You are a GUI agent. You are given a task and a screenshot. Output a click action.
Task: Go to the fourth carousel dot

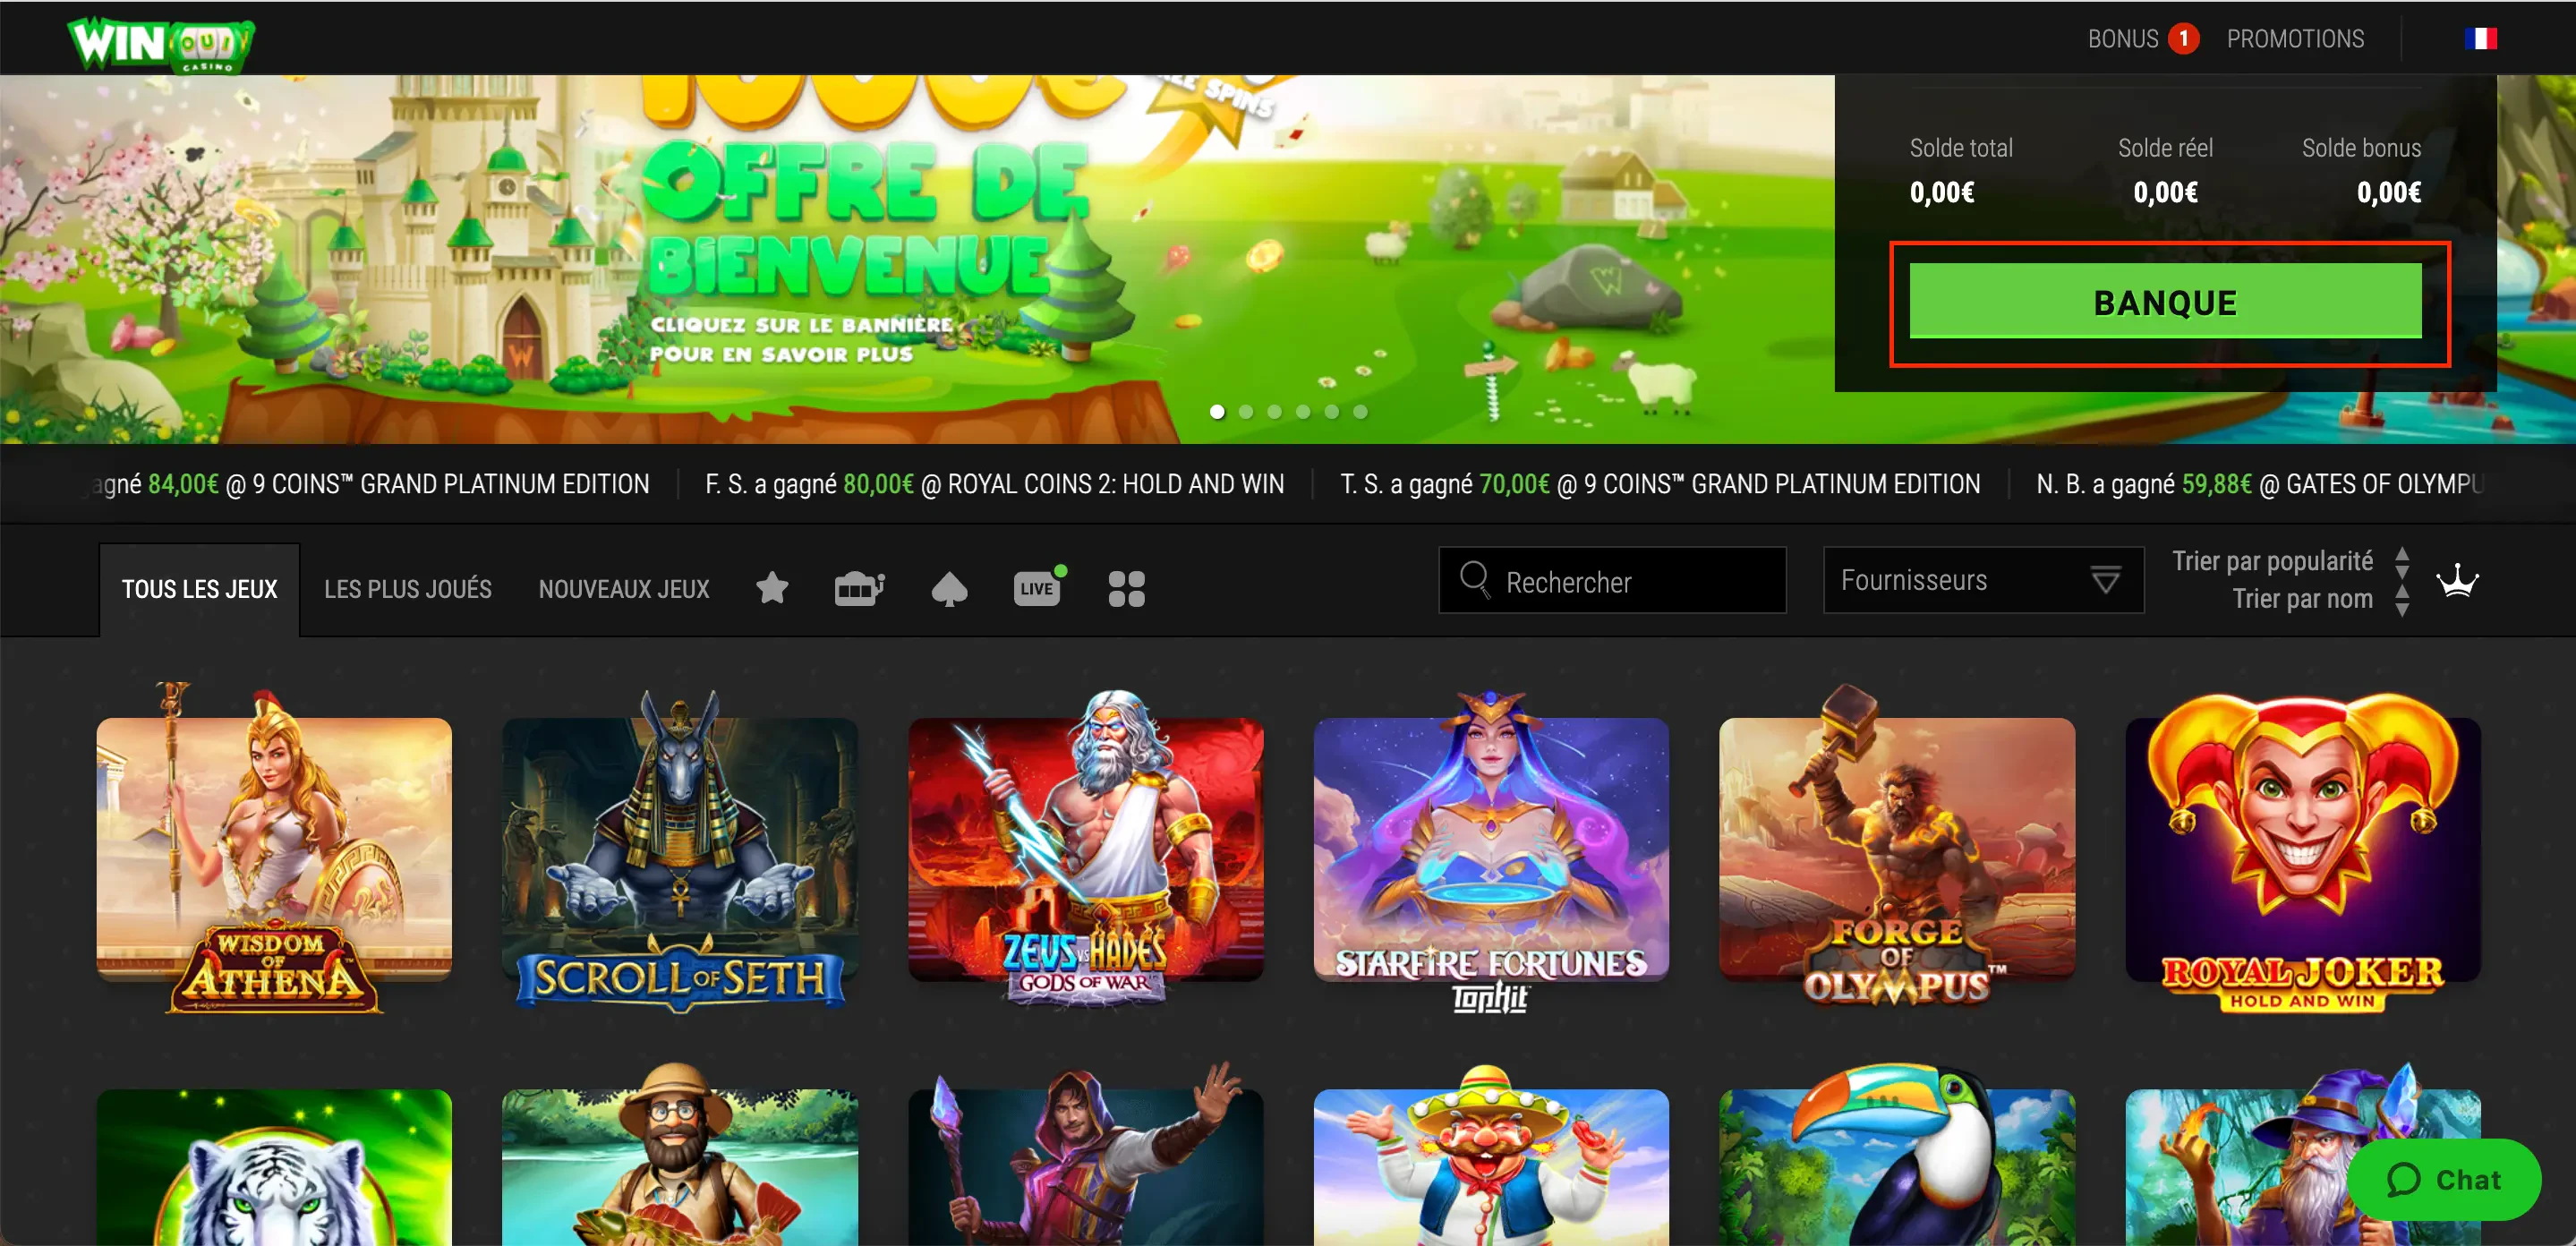1303,412
